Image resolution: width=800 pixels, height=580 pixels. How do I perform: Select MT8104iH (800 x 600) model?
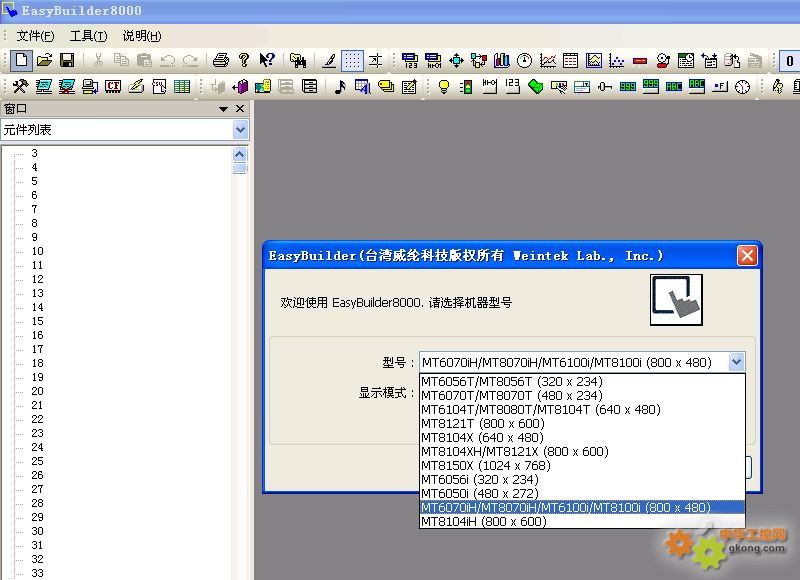click(582, 522)
